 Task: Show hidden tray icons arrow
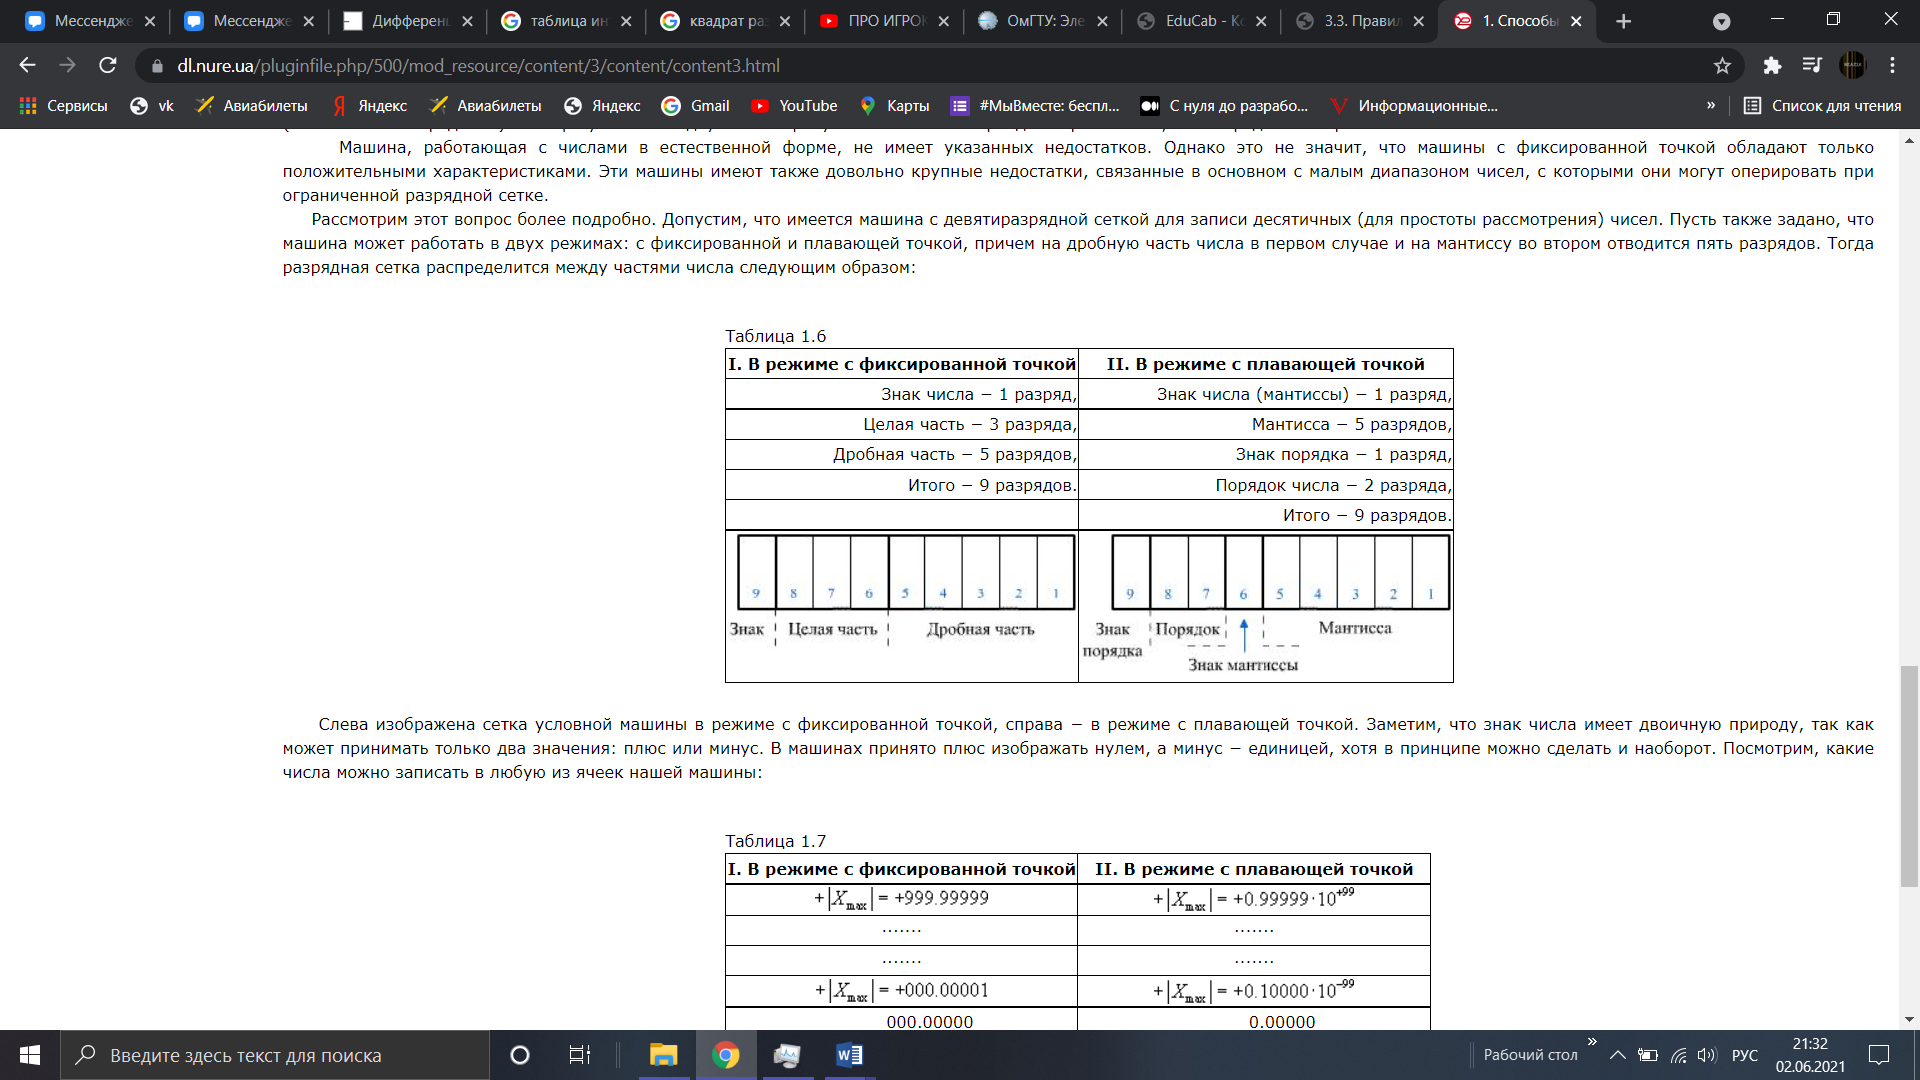pyautogui.click(x=1617, y=1055)
